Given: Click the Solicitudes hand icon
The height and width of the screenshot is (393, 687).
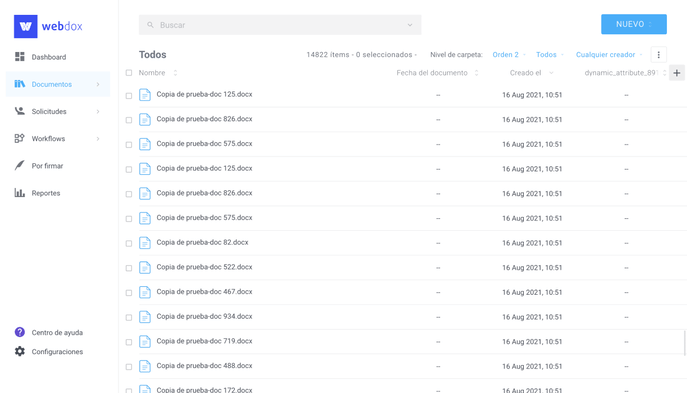Looking at the screenshot, I should [x=20, y=111].
